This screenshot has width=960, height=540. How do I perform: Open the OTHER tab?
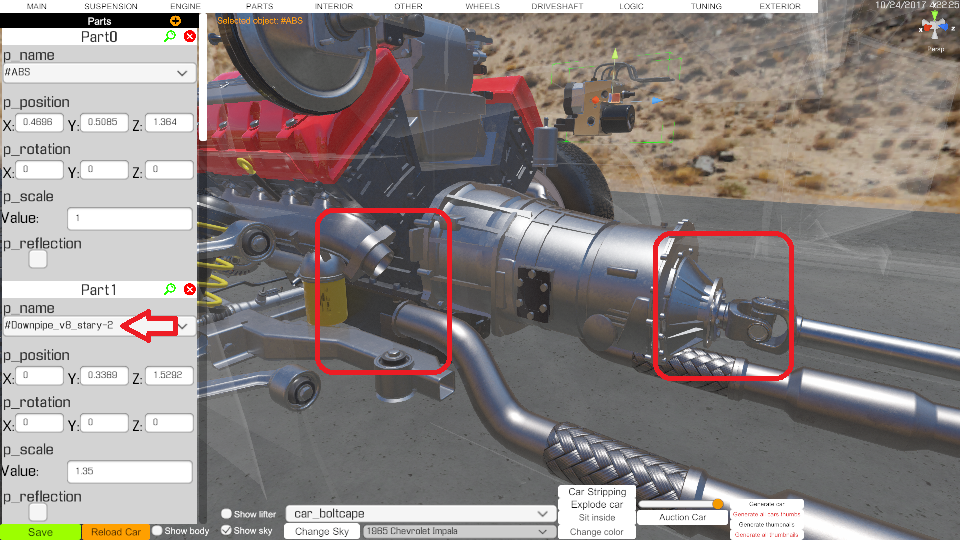[x=408, y=6]
